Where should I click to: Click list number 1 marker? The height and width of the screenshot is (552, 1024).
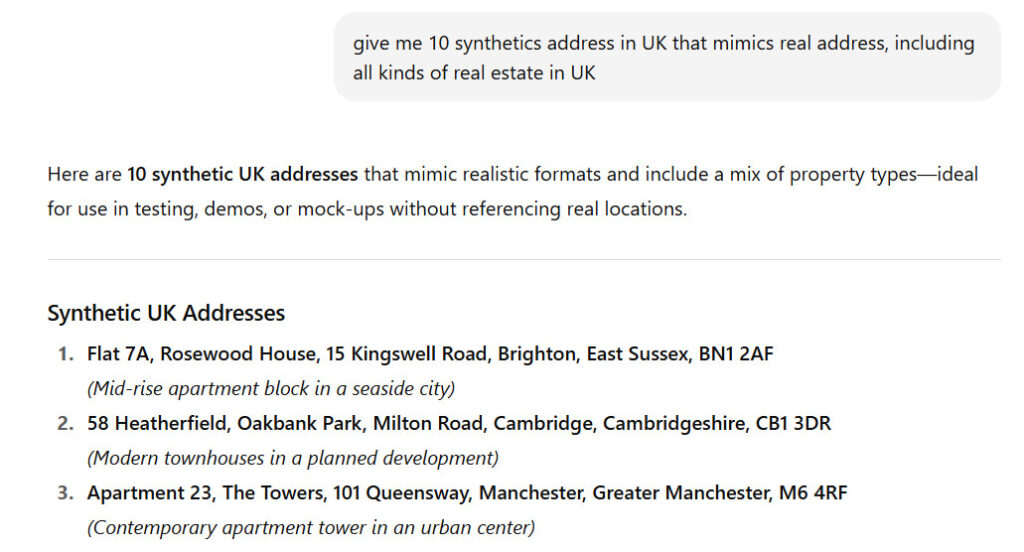pyautogui.click(x=65, y=354)
